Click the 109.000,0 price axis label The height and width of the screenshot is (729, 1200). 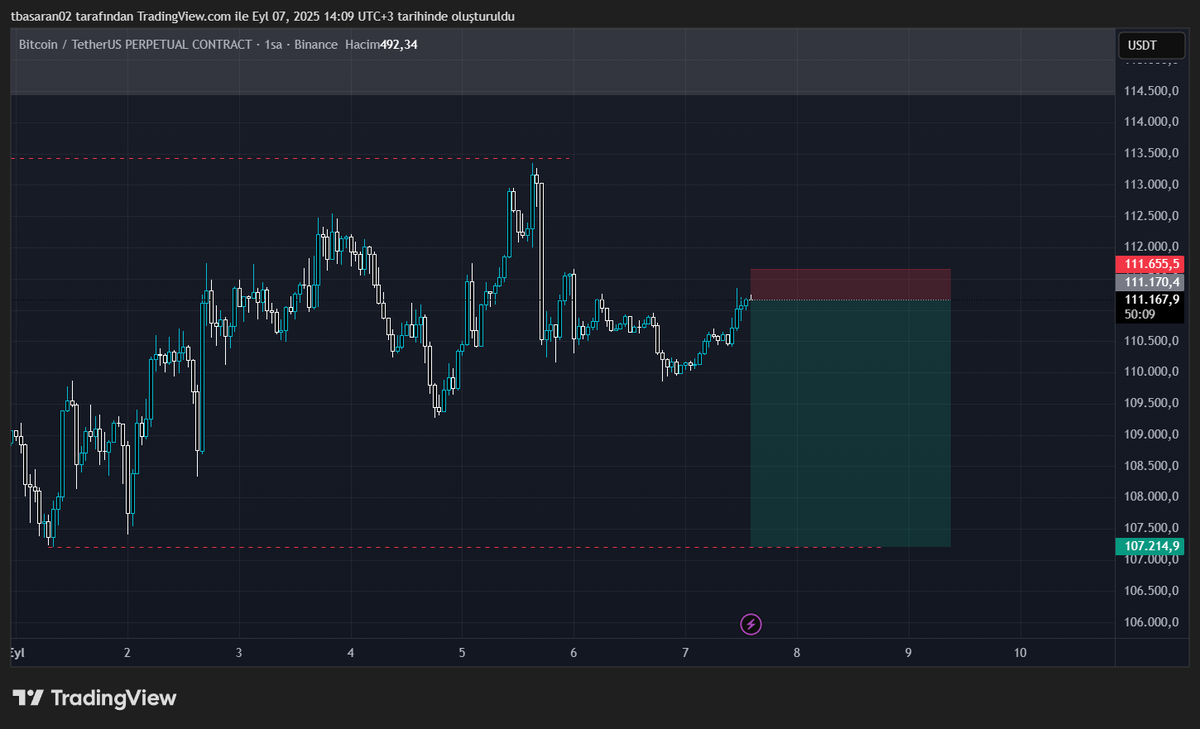(1153, 434)
